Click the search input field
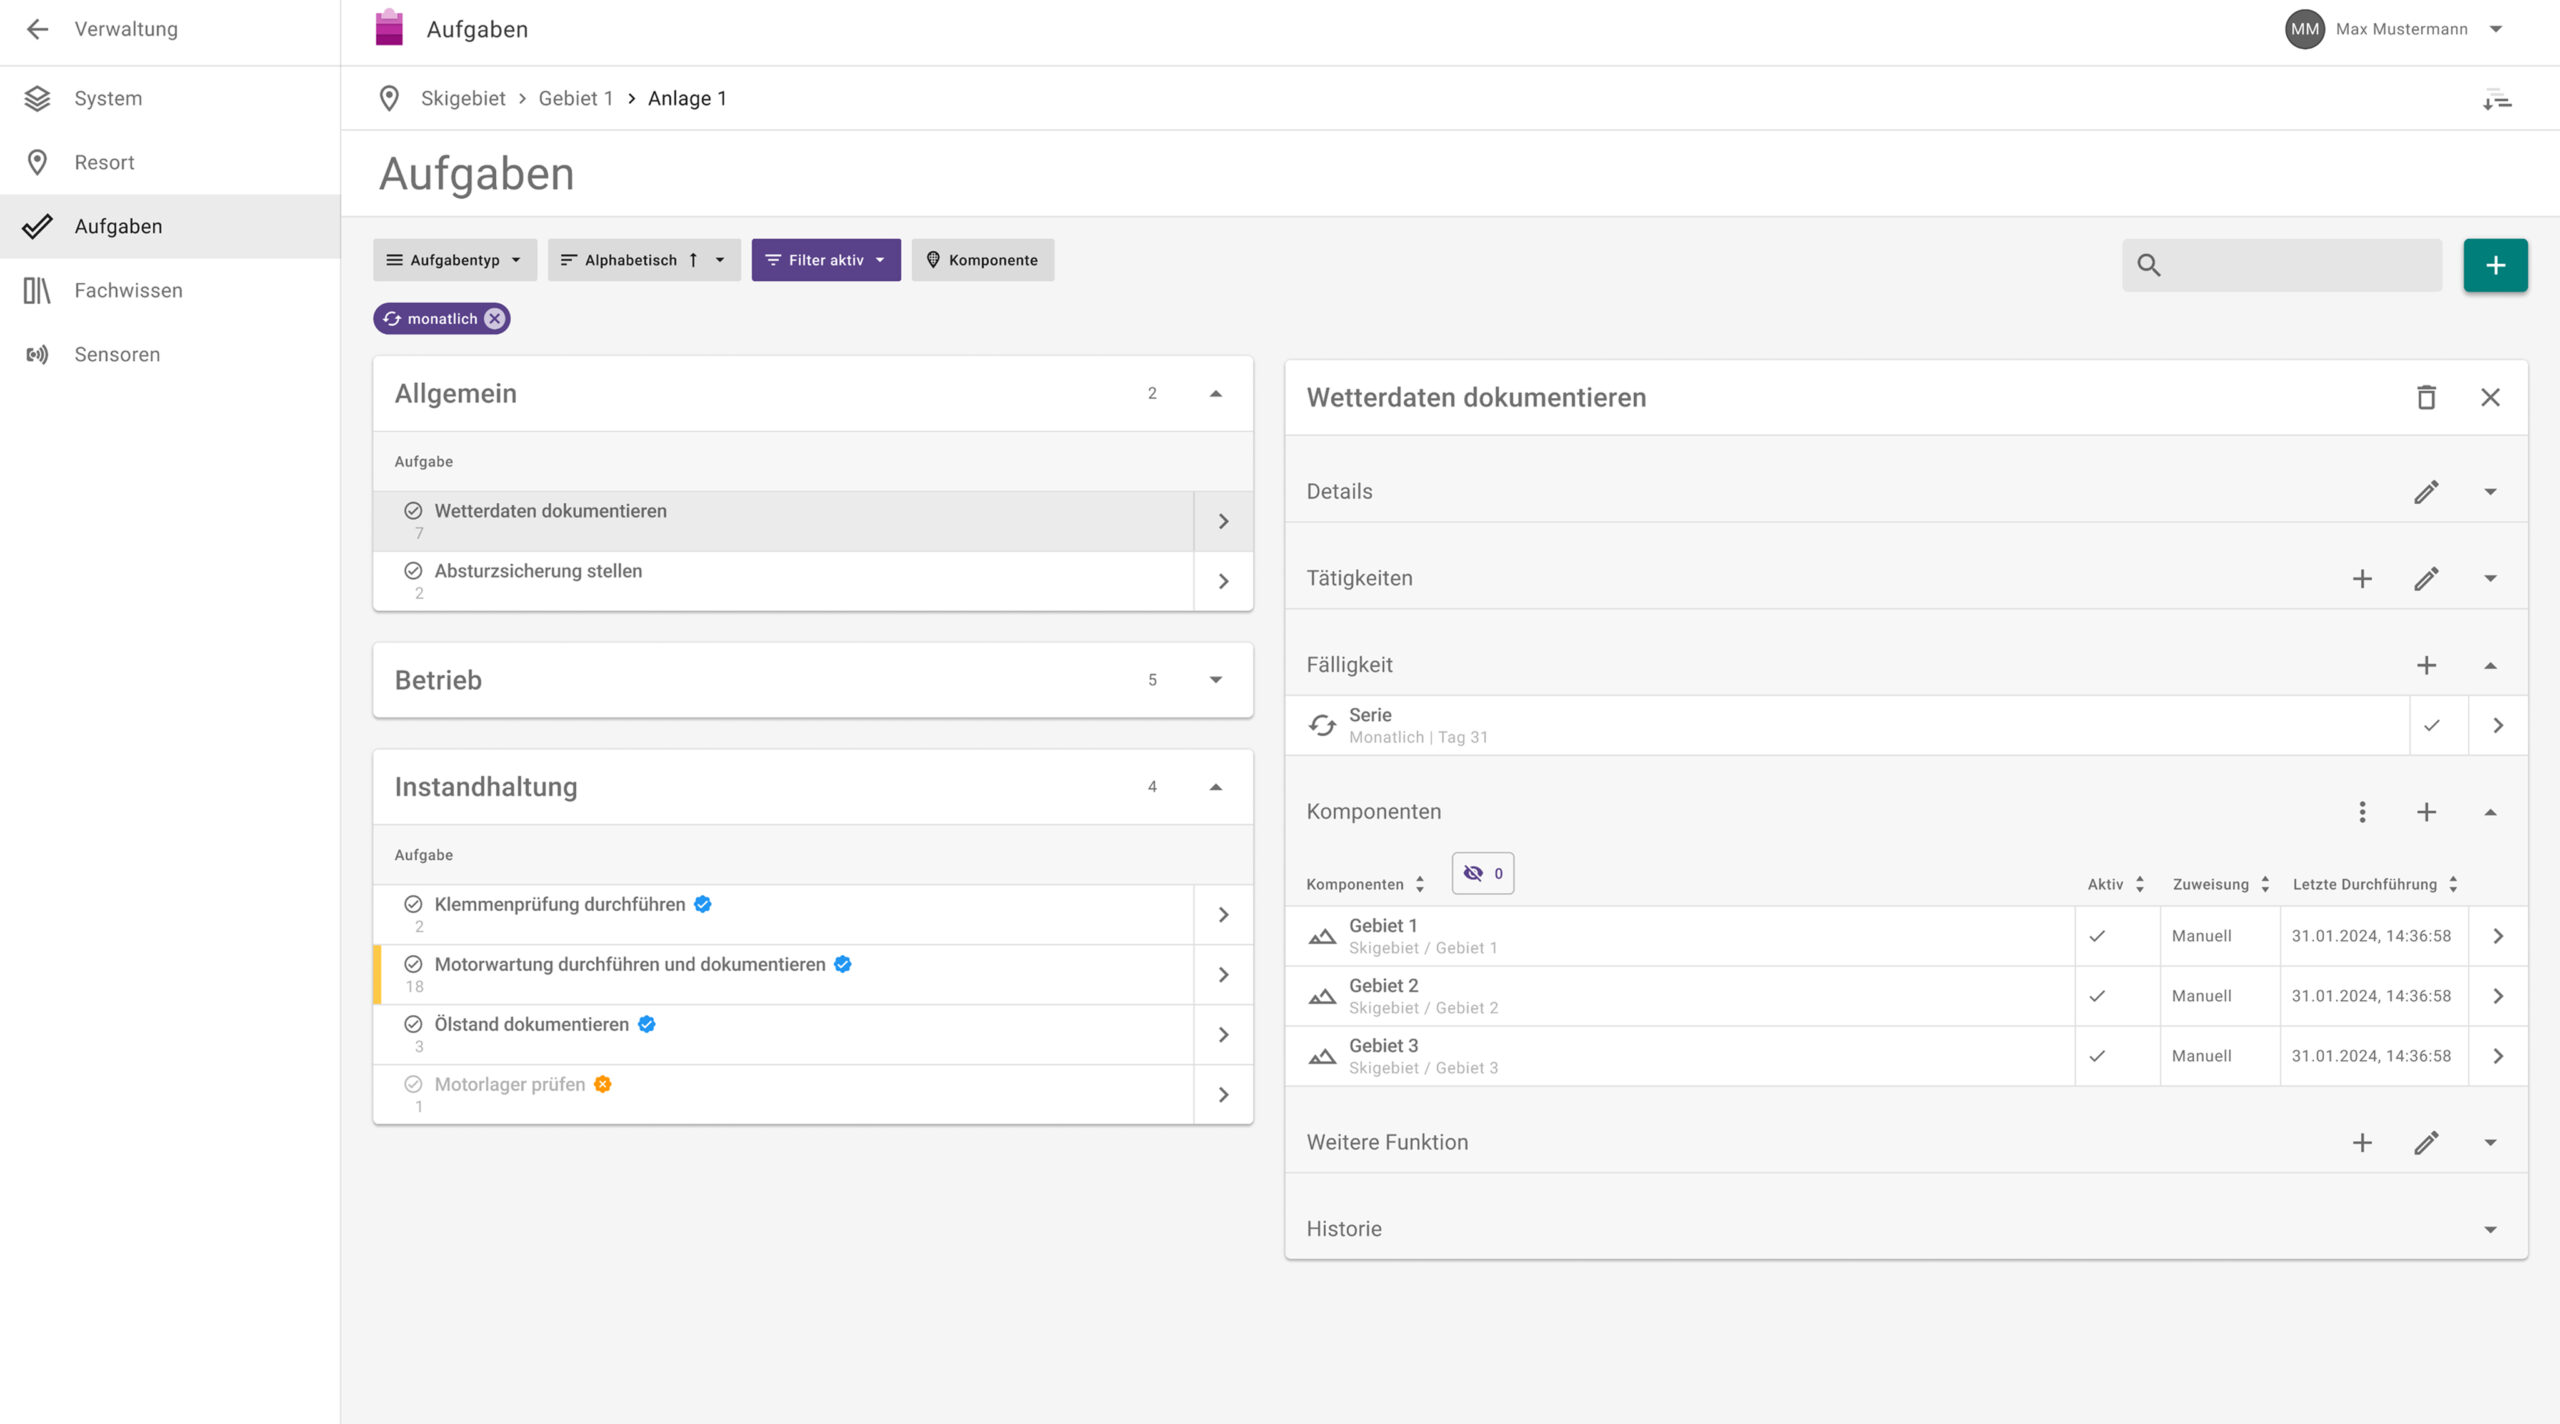Screen dimensions: 2560x1424 pos(2300,265)
